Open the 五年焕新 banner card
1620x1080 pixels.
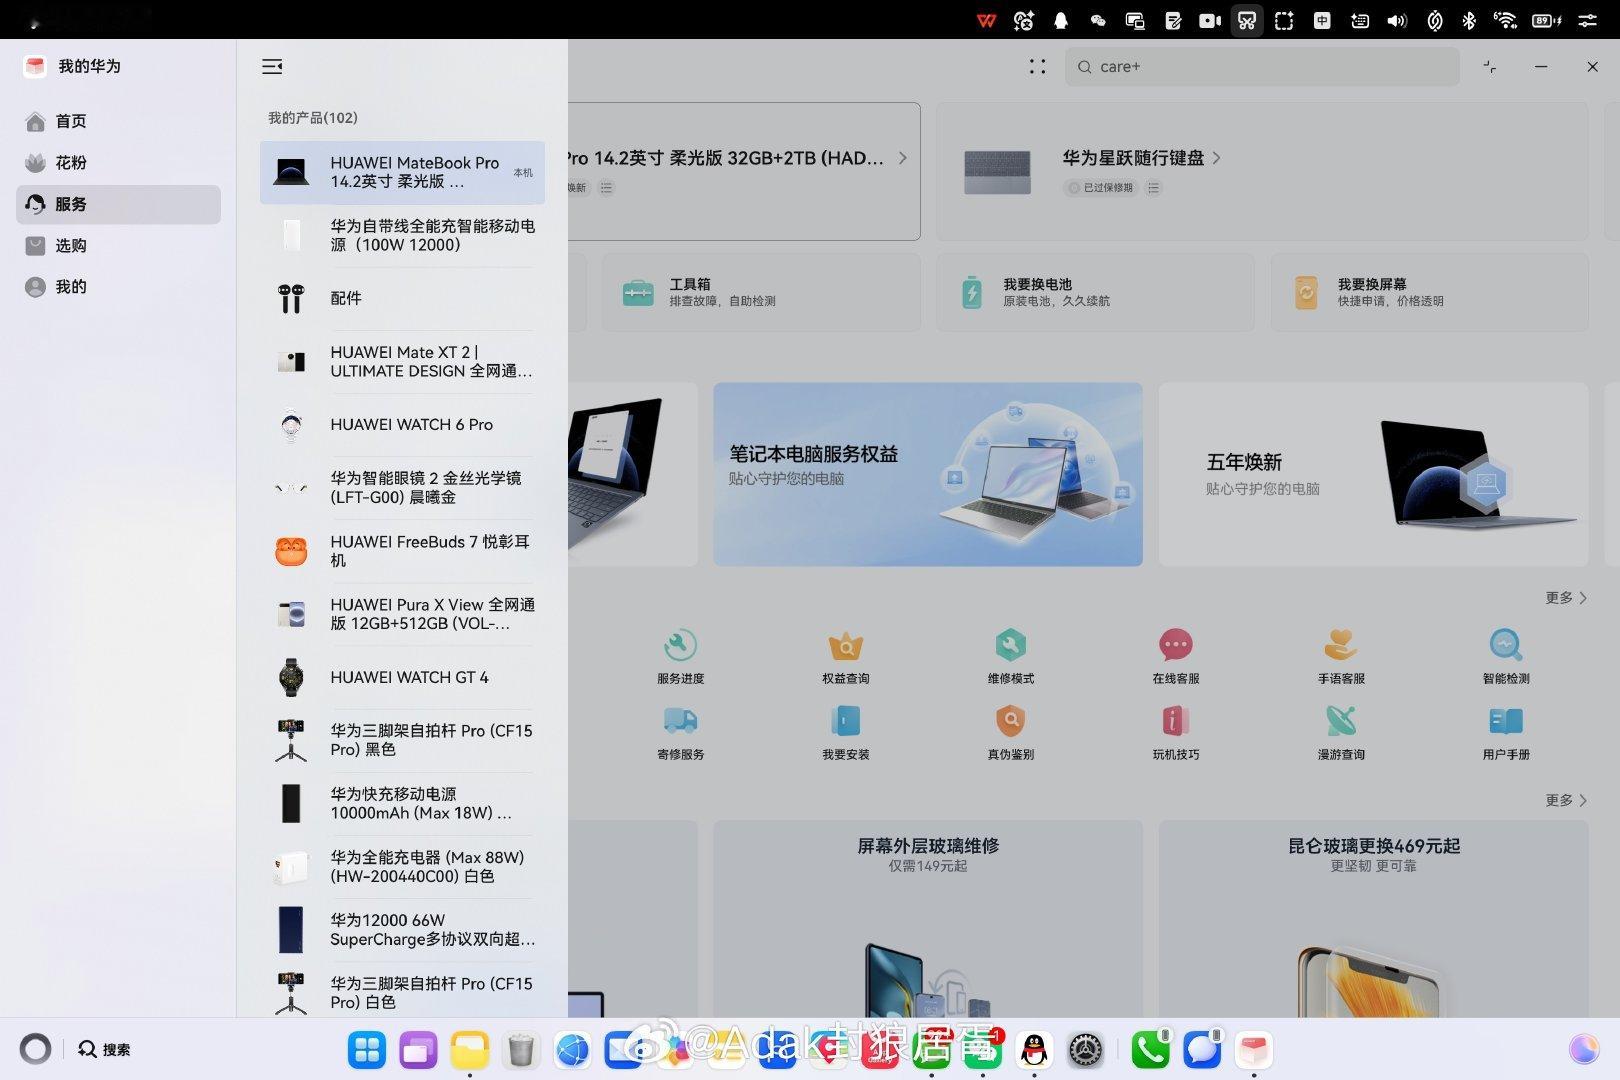1373,474
